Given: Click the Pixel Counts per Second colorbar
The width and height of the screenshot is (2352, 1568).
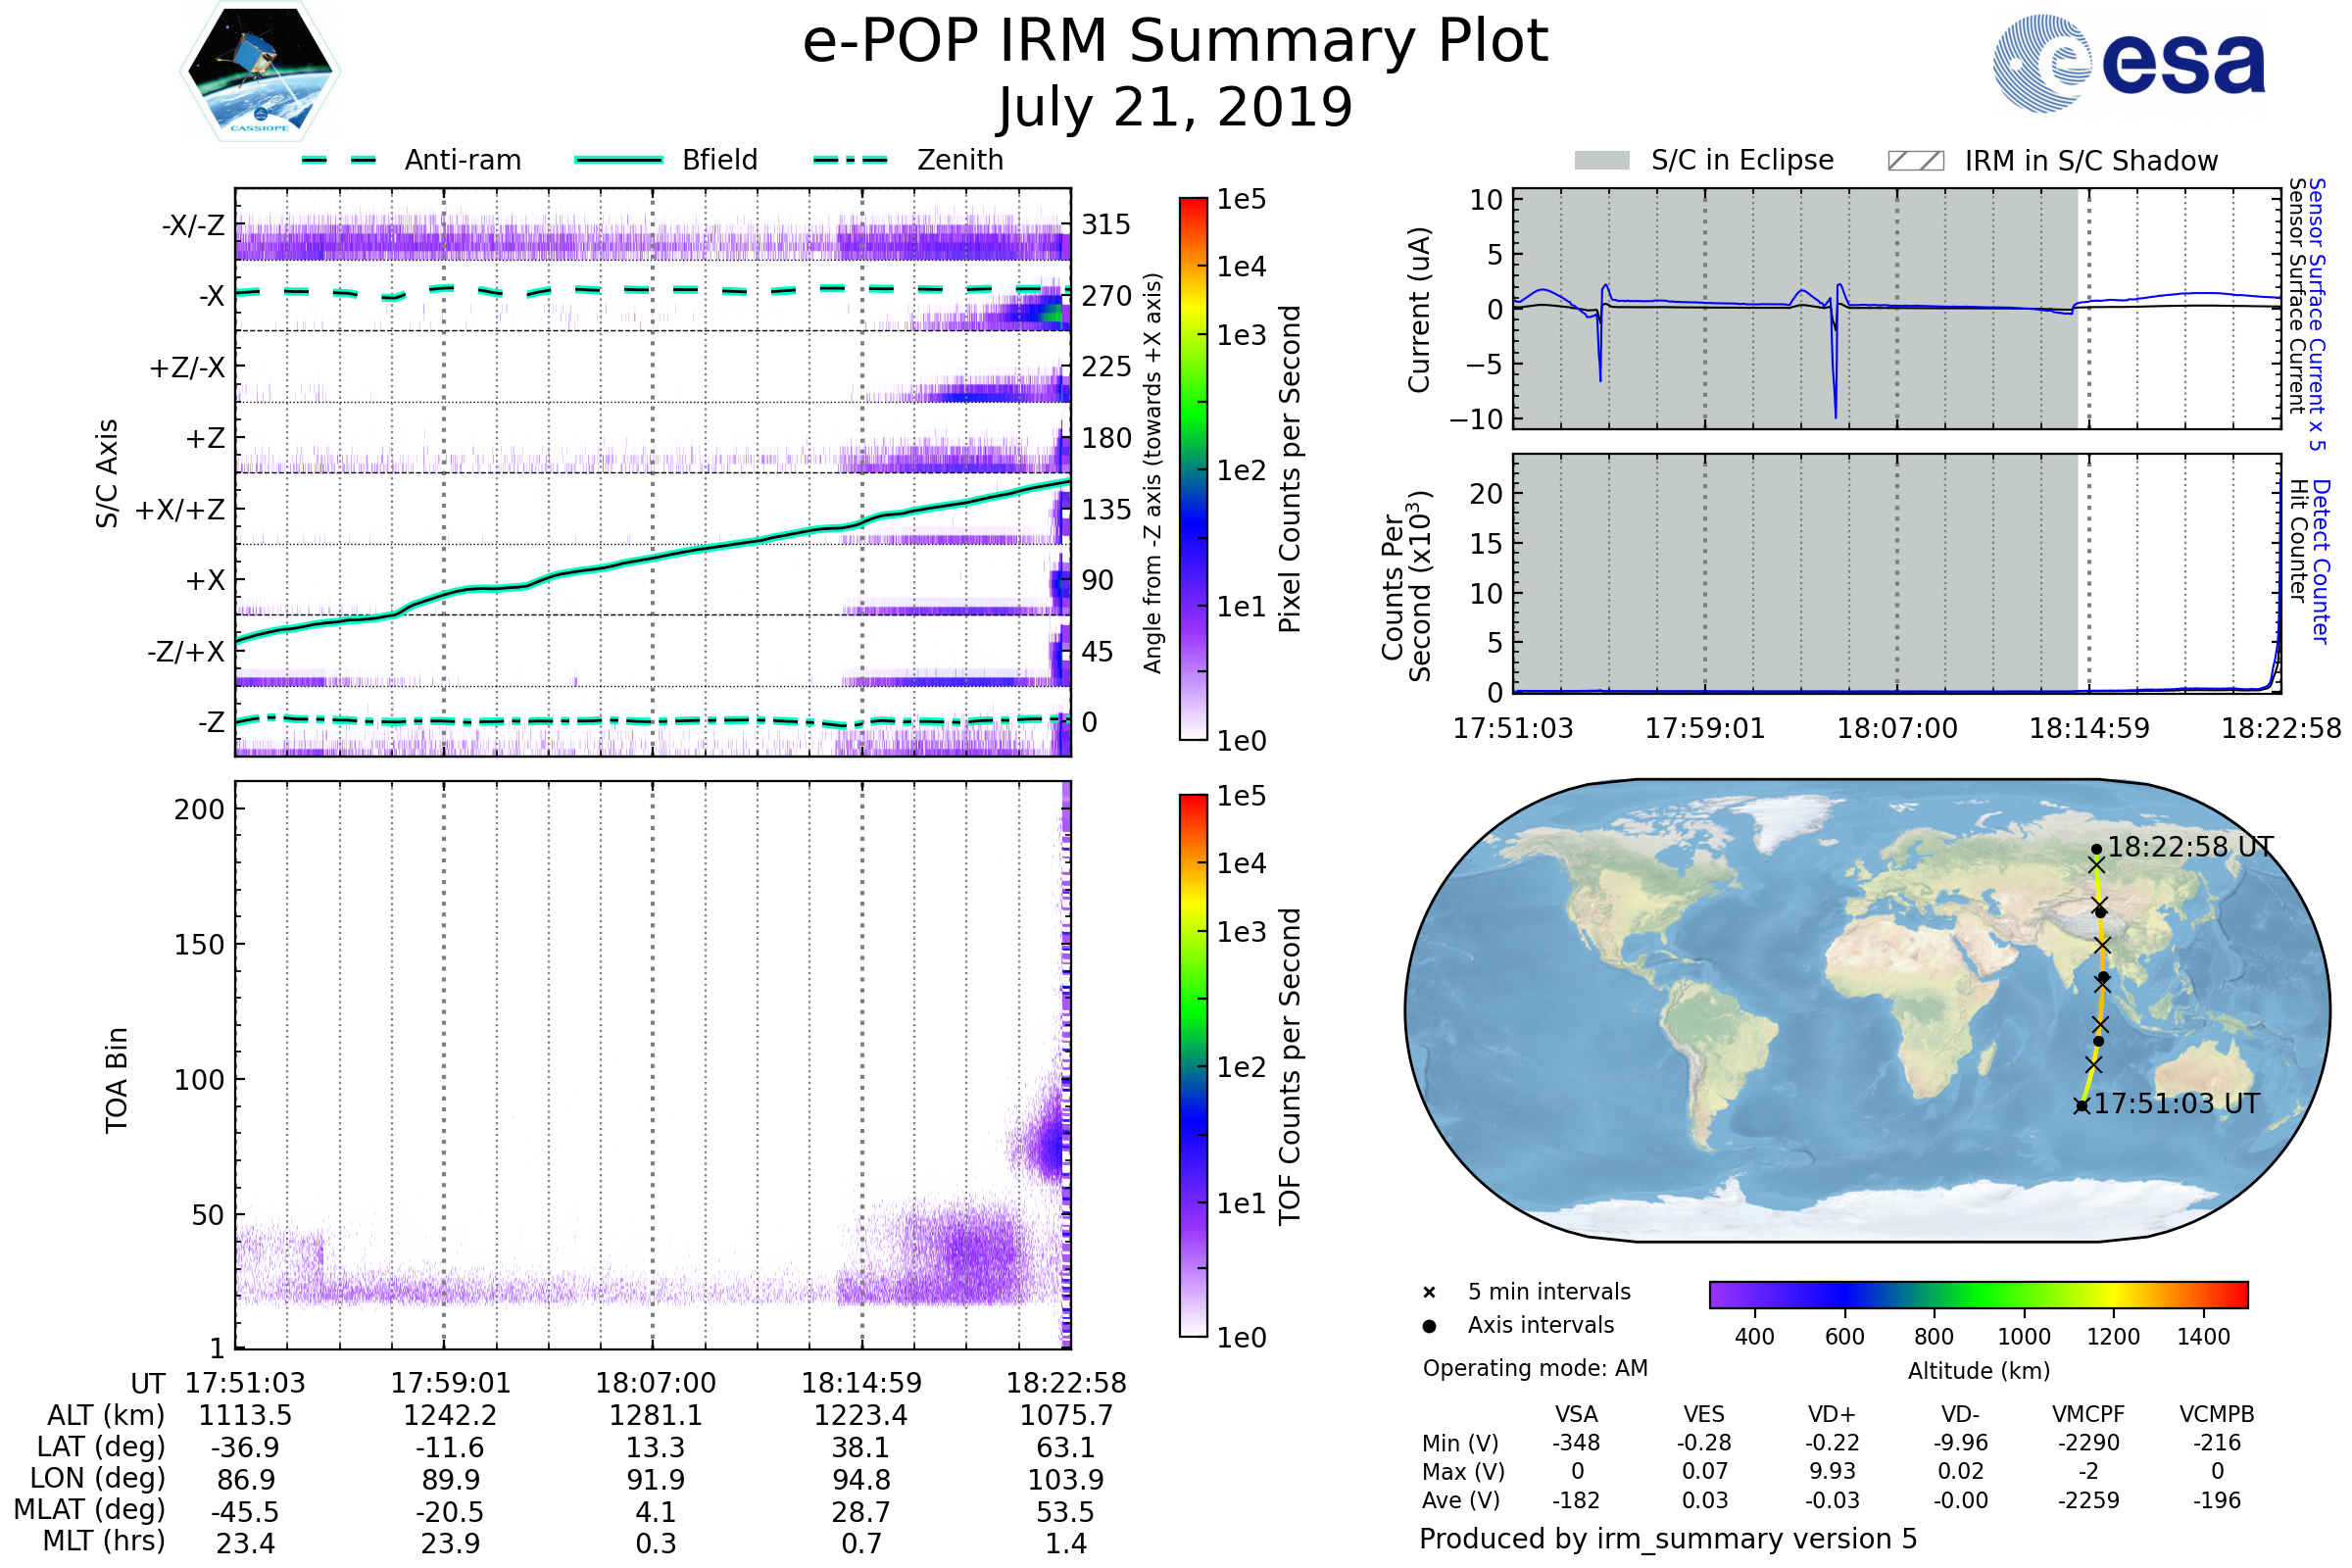Looking at the screenshot, I should [x=1193, y=469].
